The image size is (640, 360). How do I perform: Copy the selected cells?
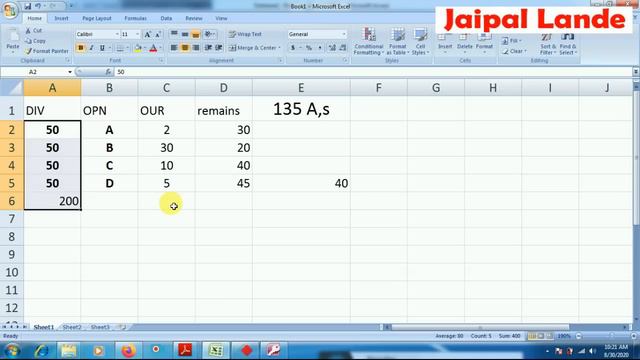pos(35,41)
